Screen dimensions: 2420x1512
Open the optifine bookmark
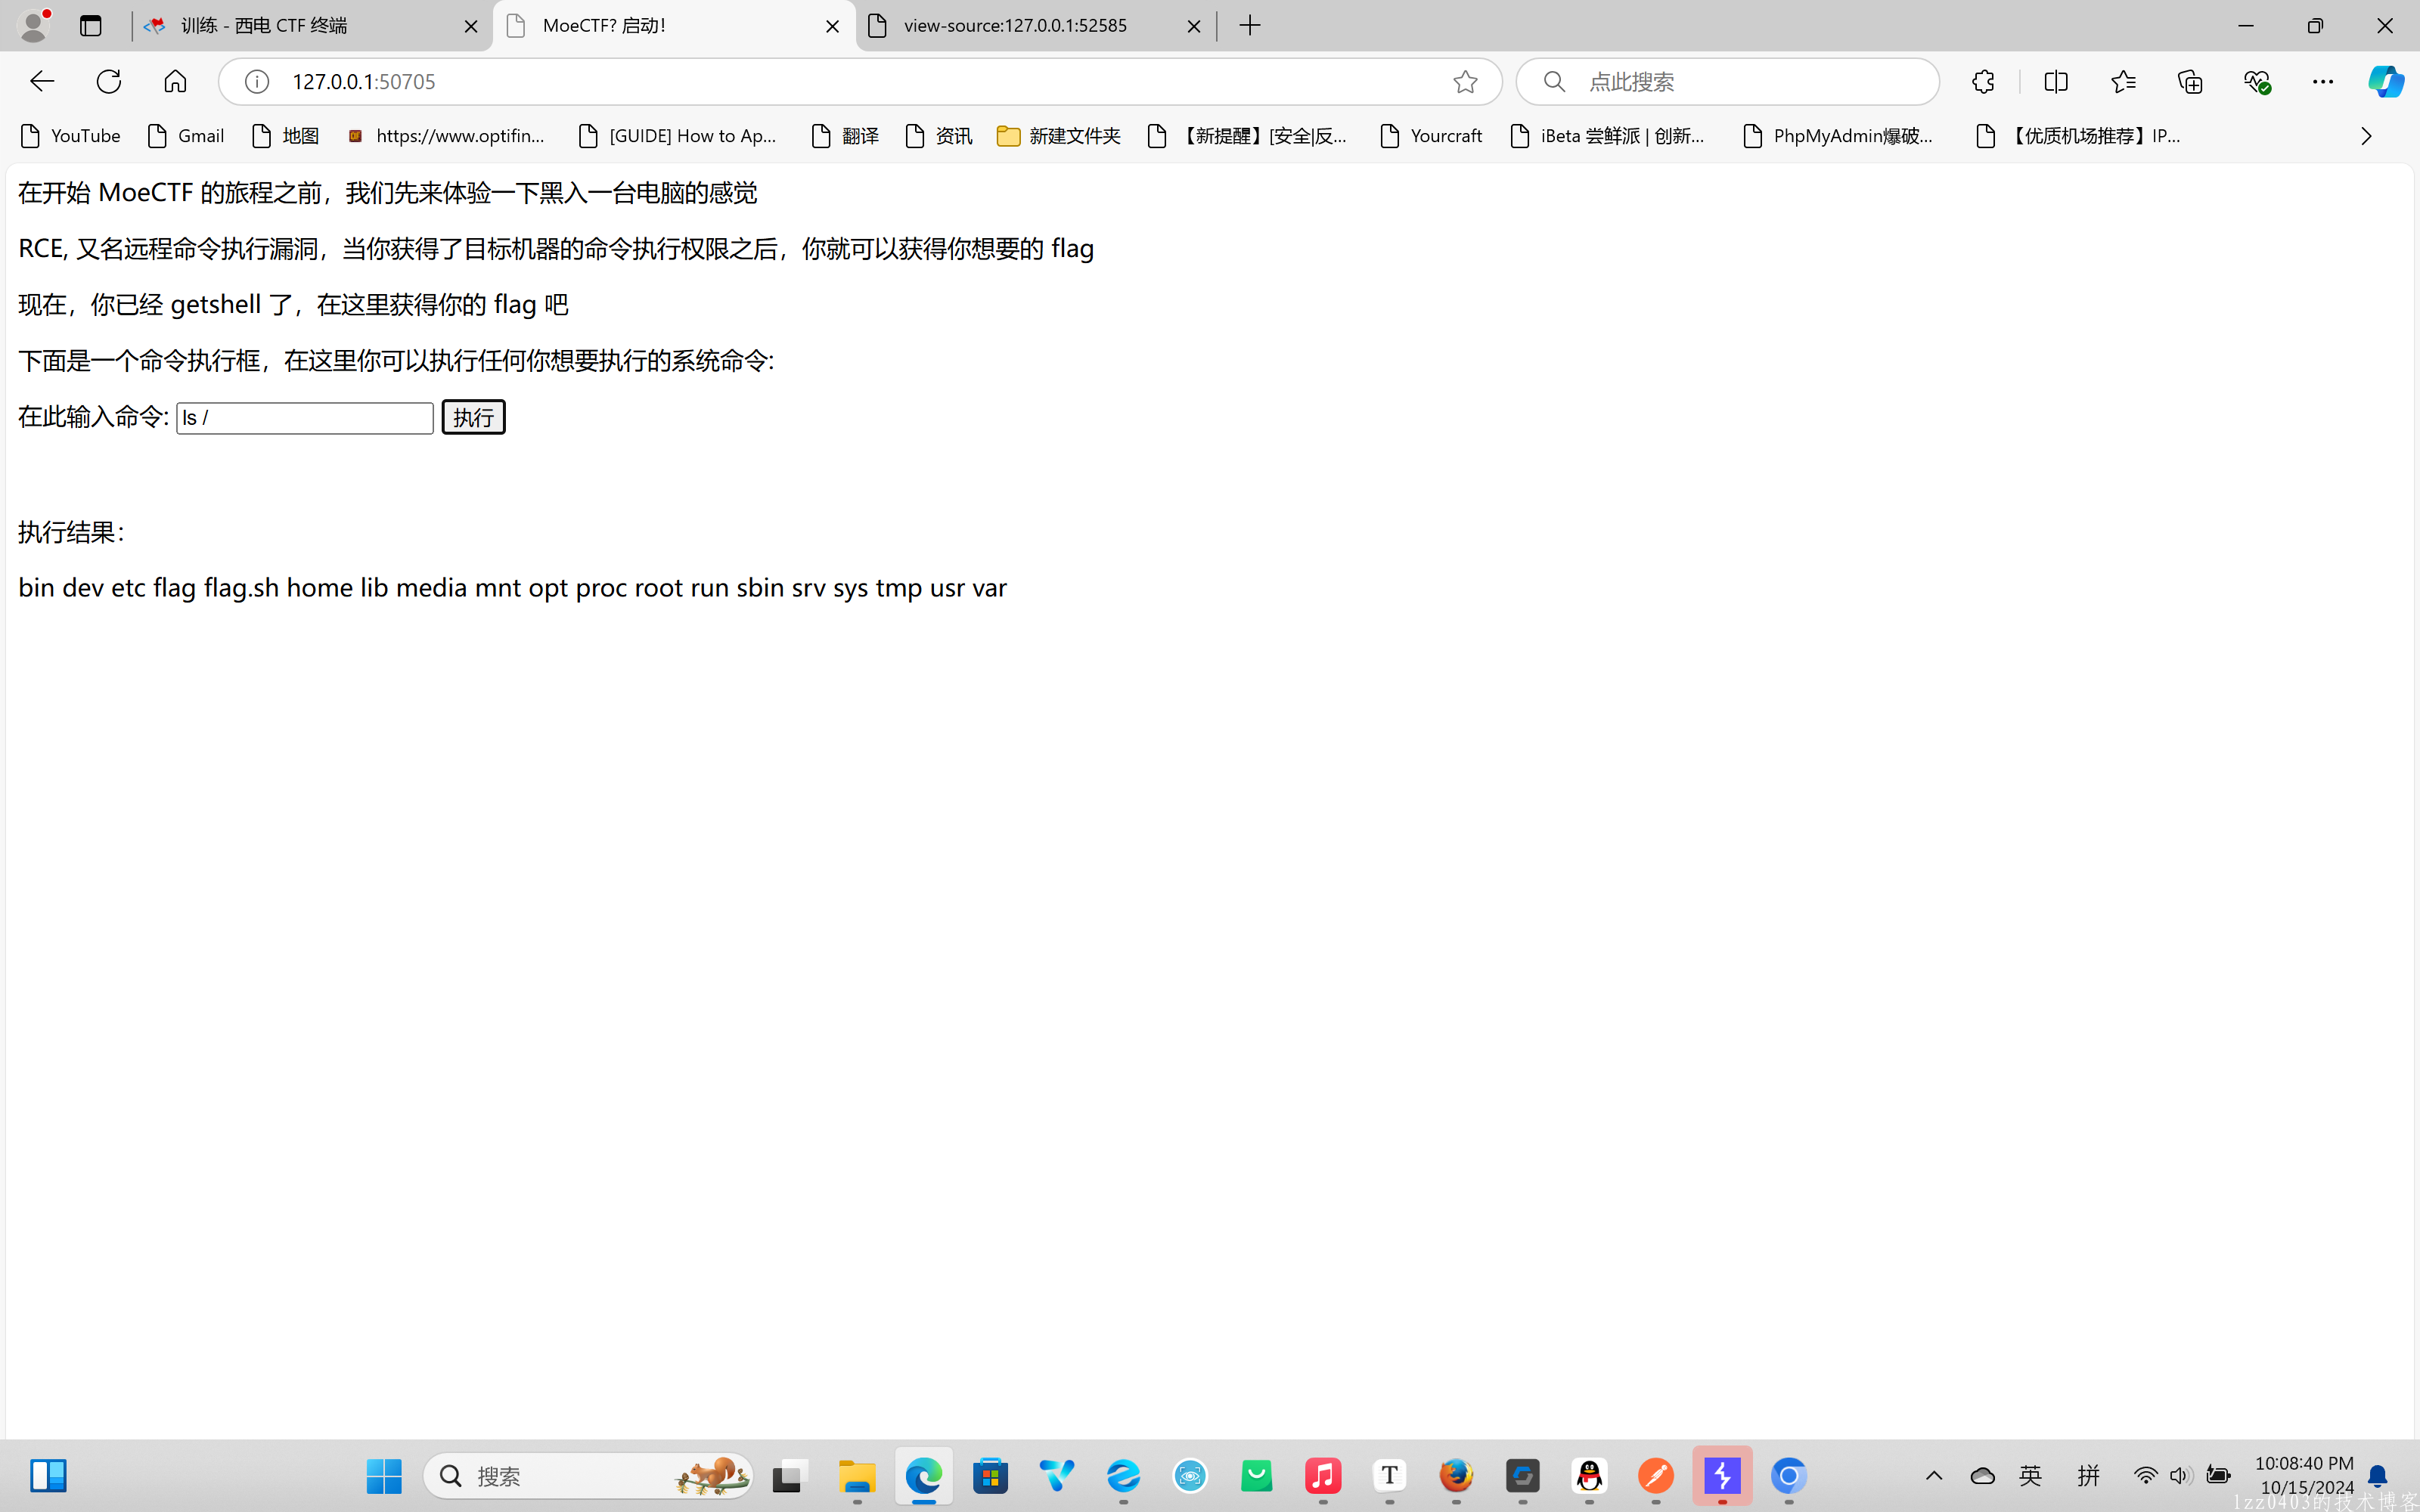click(446, 135)
